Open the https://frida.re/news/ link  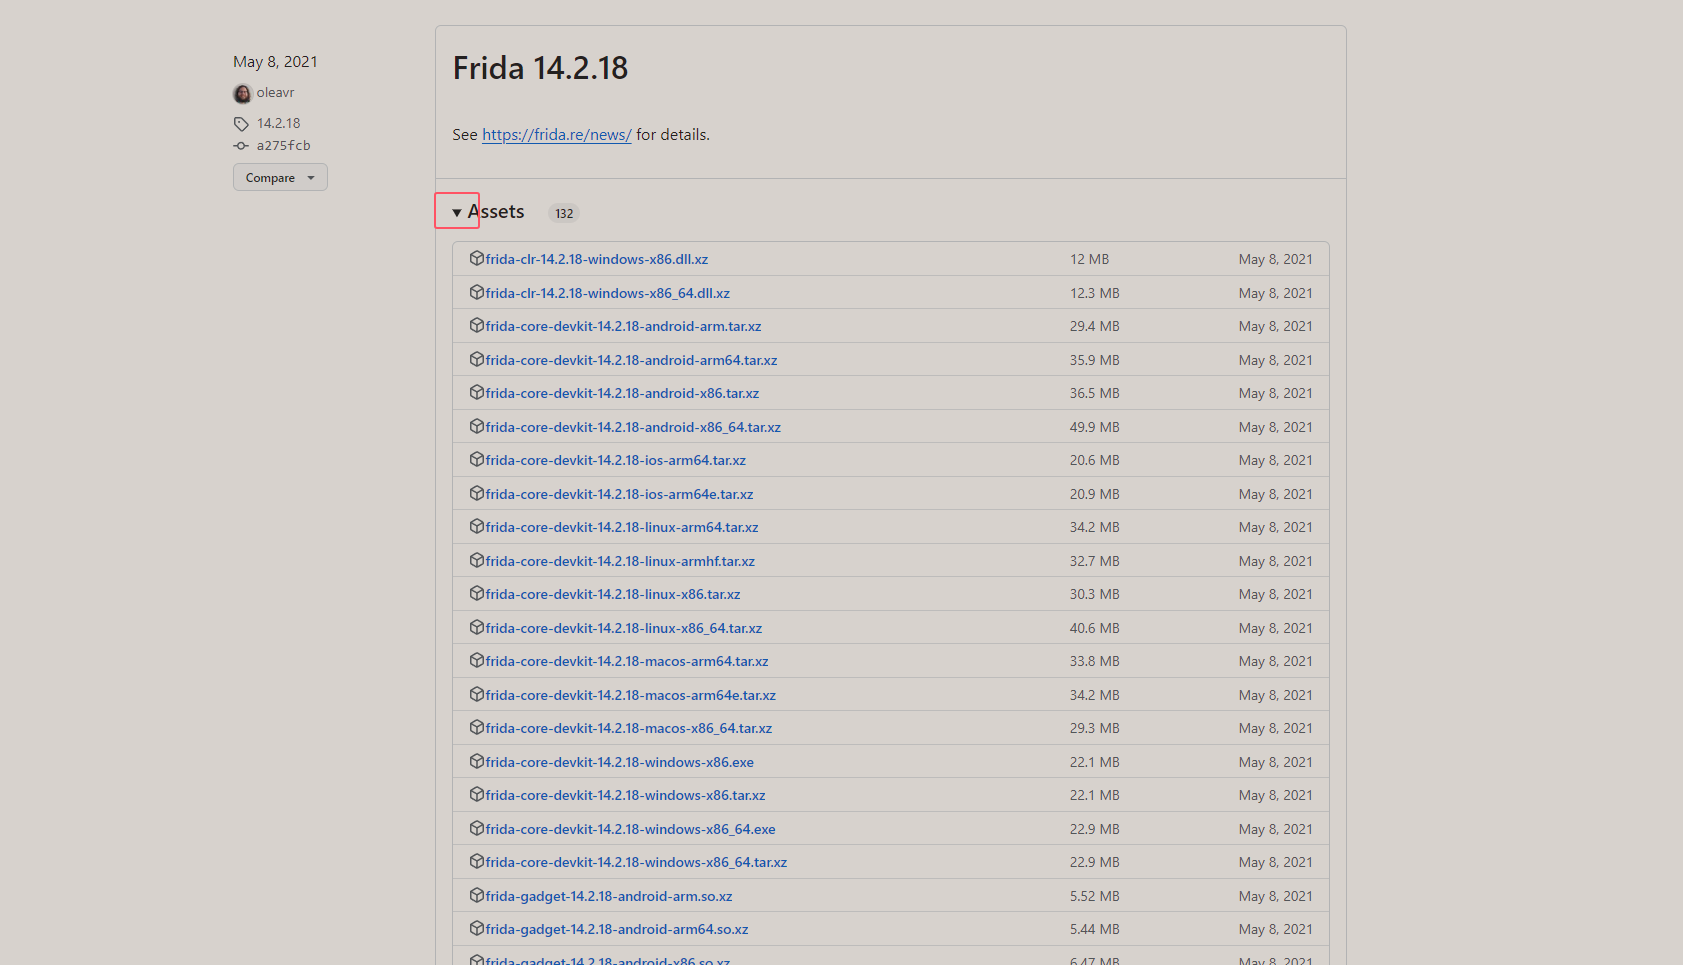556,134
